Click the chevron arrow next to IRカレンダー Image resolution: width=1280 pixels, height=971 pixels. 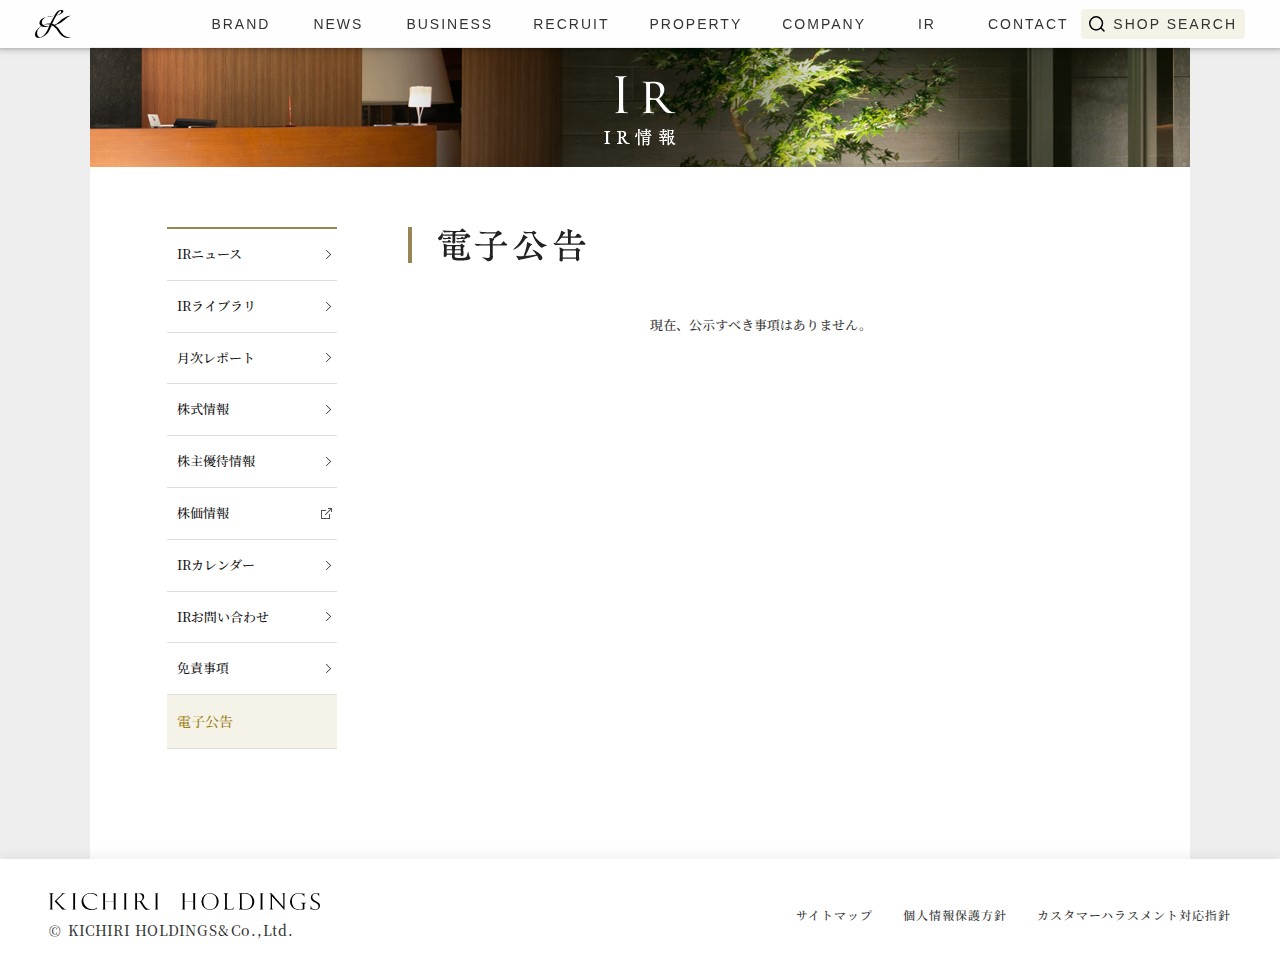(328, 566)
